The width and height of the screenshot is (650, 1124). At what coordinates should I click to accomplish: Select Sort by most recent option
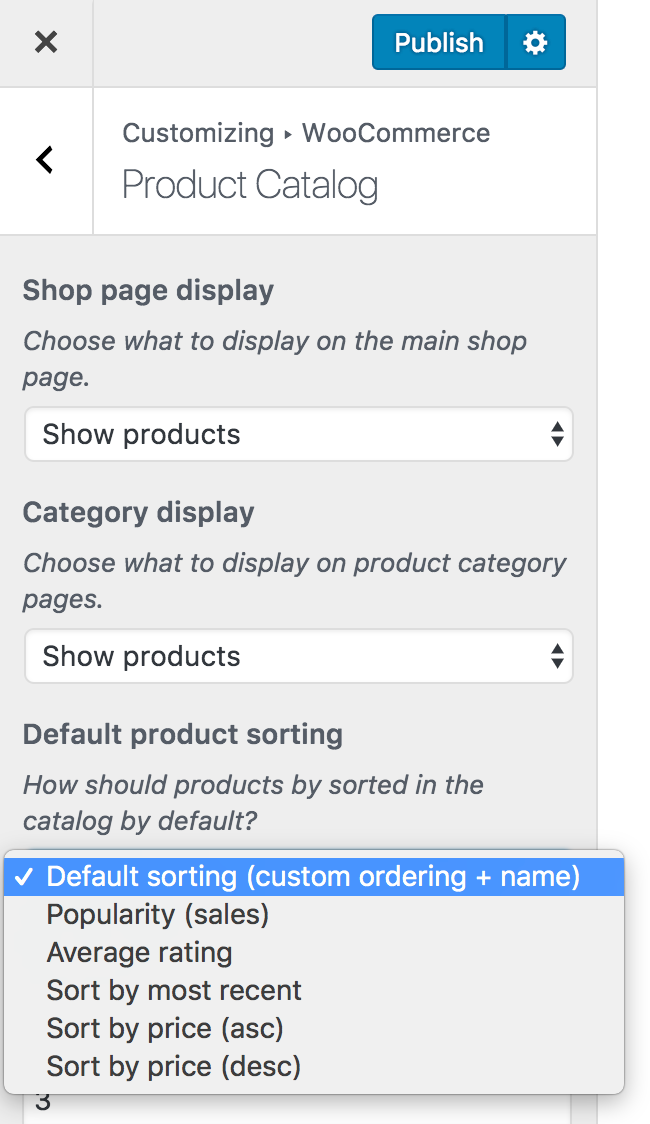174,990
